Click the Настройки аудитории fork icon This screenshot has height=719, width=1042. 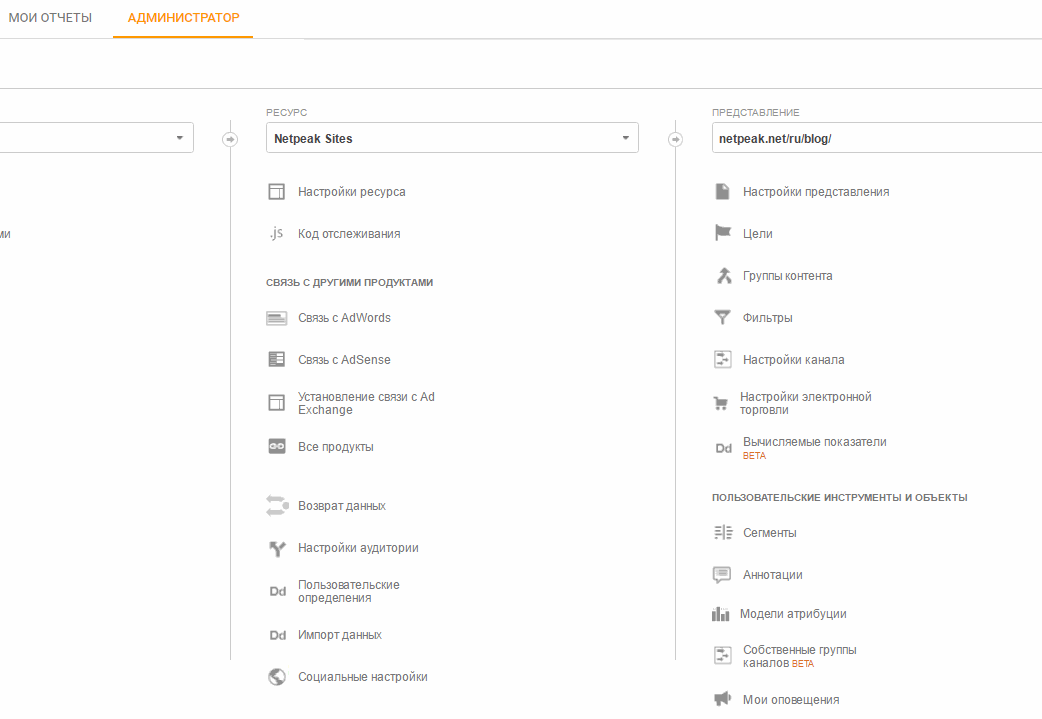[277, 548]
